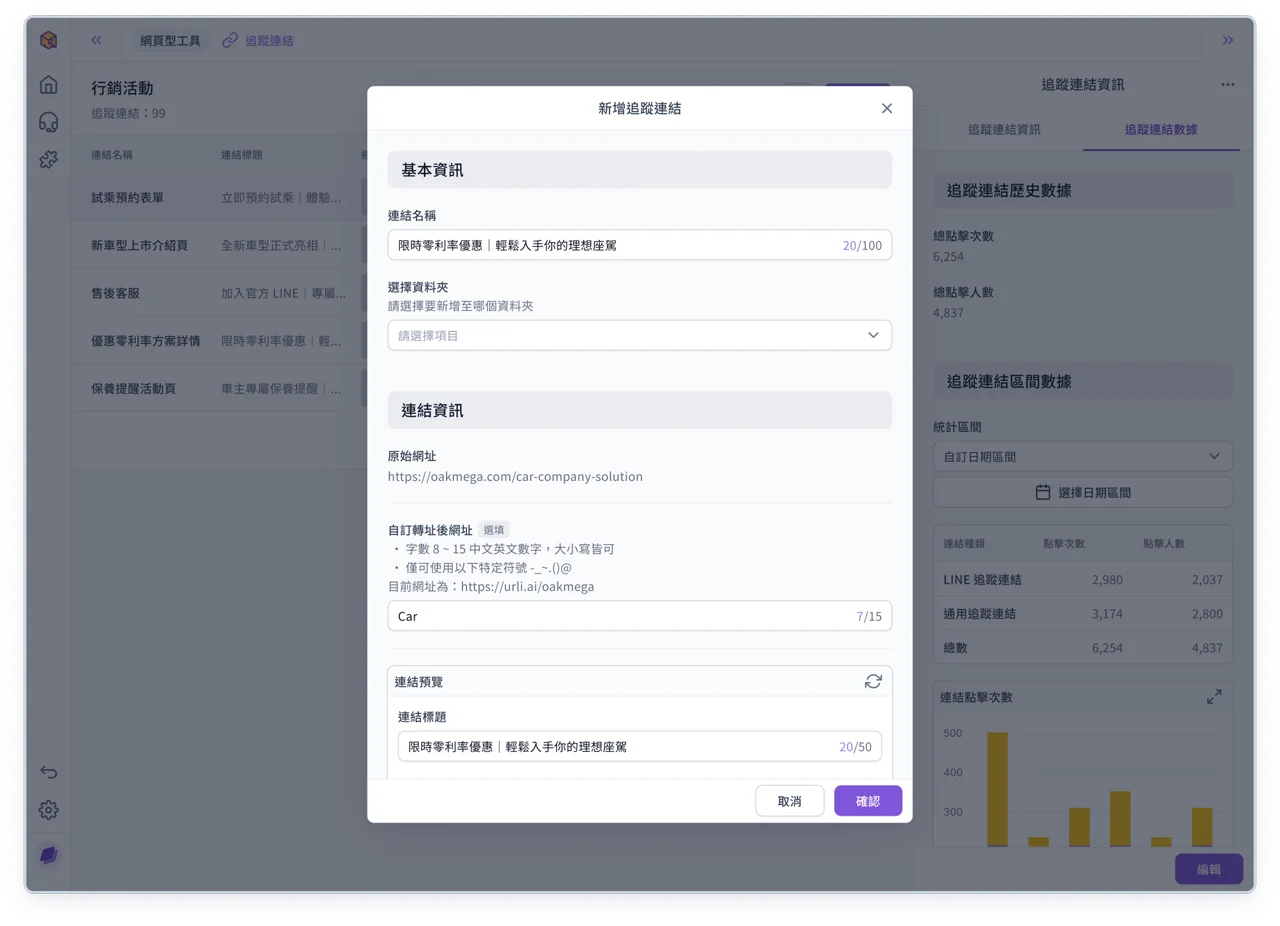Open the headset support icon
The image size is (1280, 926).
pos(48,122)
